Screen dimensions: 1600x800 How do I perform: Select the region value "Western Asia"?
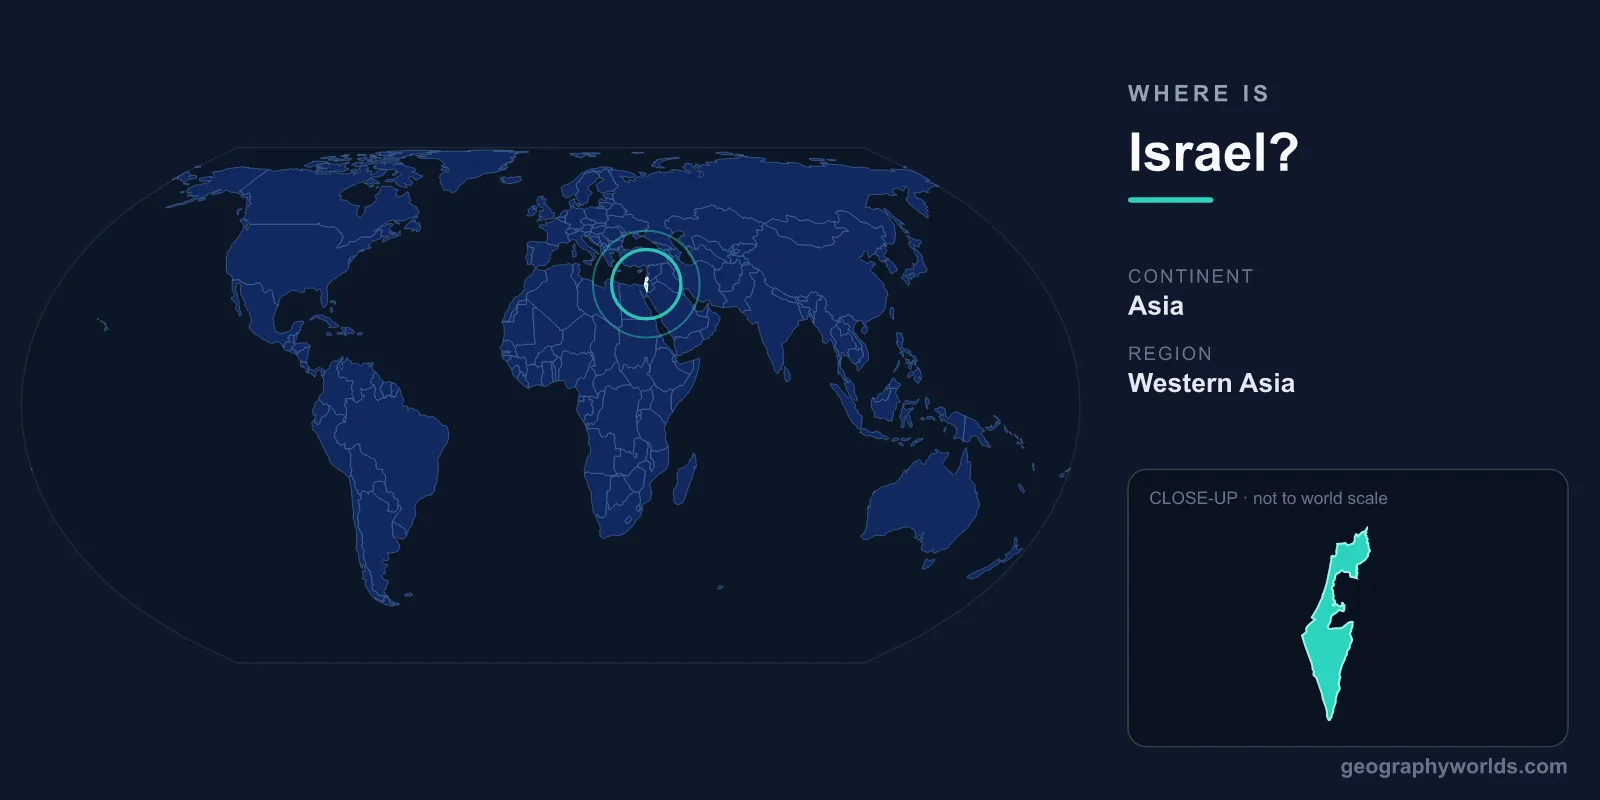[x=1211, y=383]
